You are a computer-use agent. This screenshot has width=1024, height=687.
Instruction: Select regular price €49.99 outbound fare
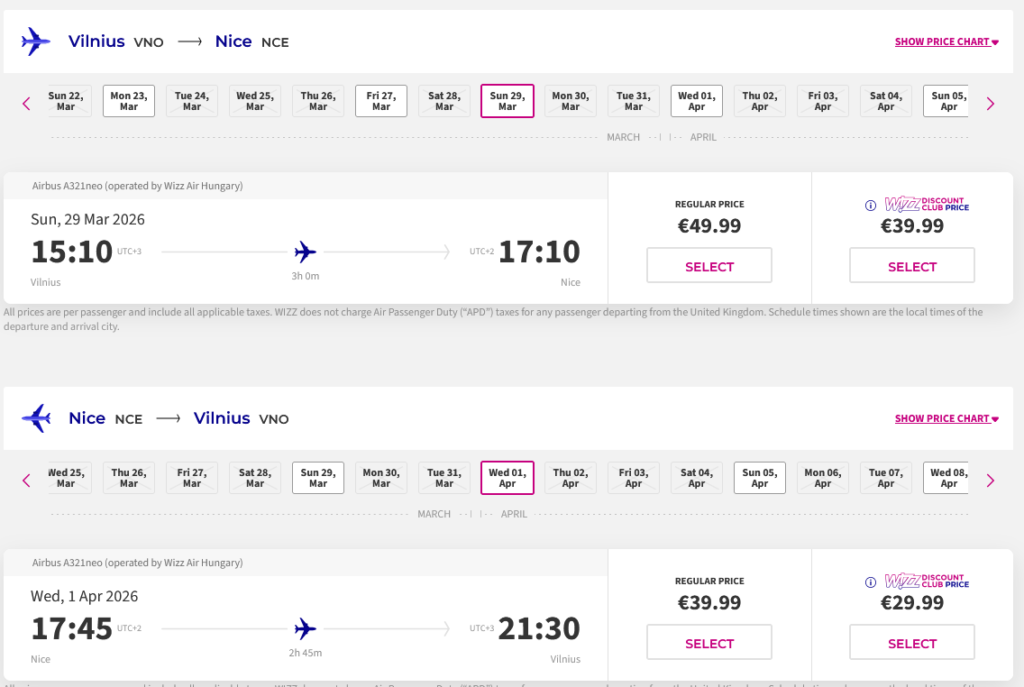point(709,266)
